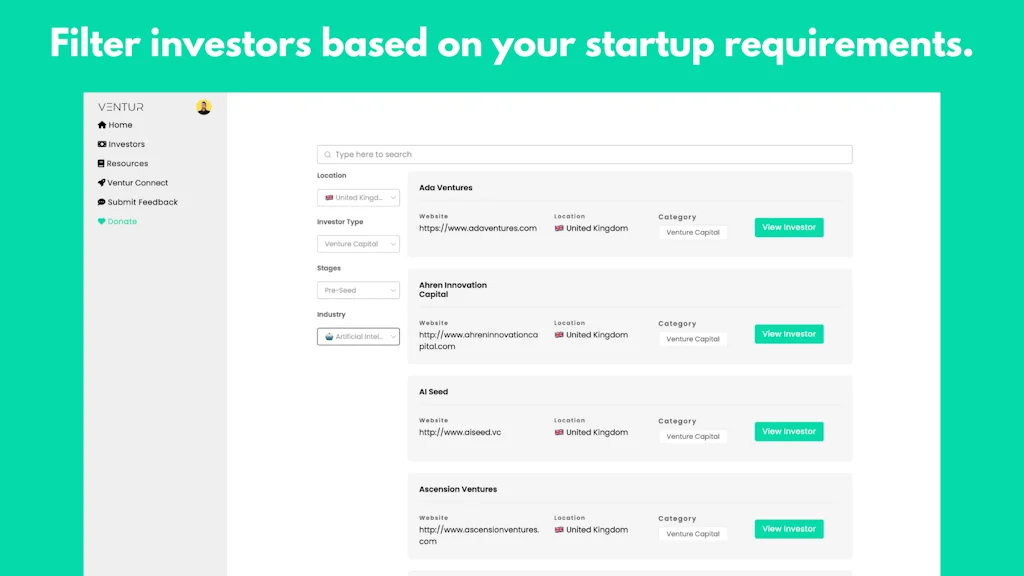Click the heart icon next to Donate
Image resolution: width=1024 pixels, height=576 pixels.
pyautogui.click(x=100, y=221)
